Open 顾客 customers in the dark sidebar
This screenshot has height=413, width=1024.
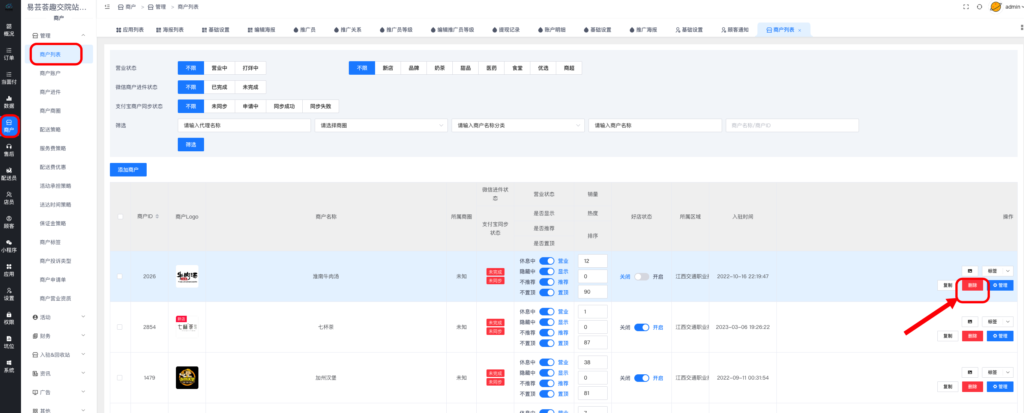pos(9,222)
